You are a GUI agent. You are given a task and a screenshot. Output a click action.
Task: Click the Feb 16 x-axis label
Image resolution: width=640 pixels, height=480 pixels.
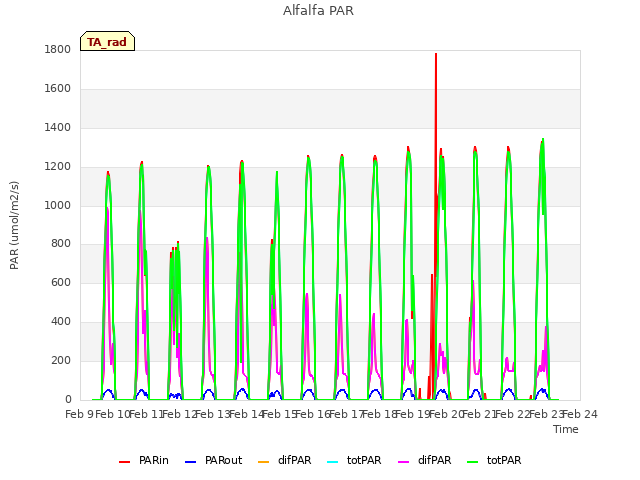pyautogui.click(x=313, y=414)
